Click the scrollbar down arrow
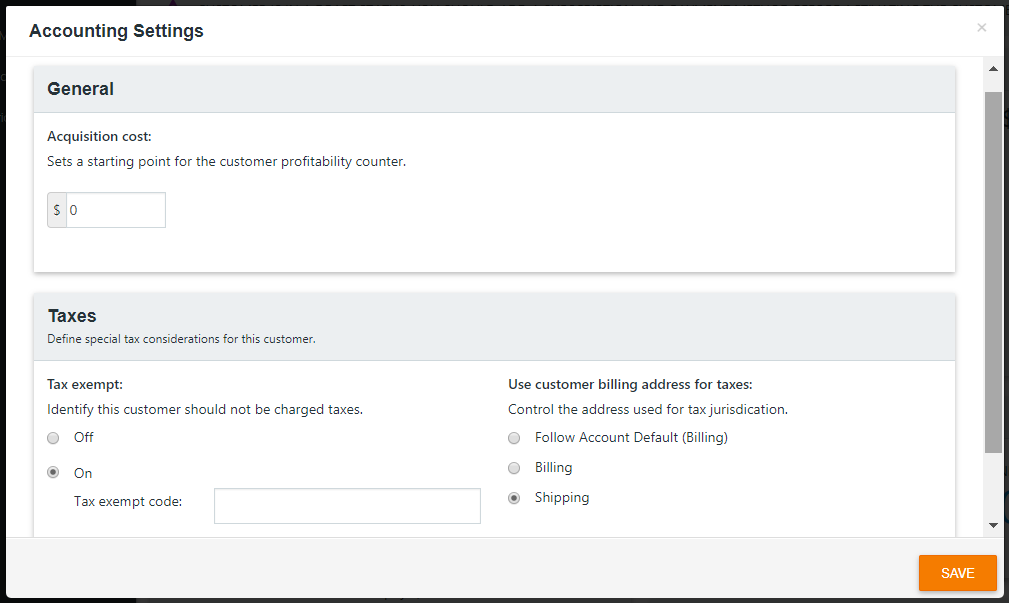 pyautogui.click(x=993, y=526)
